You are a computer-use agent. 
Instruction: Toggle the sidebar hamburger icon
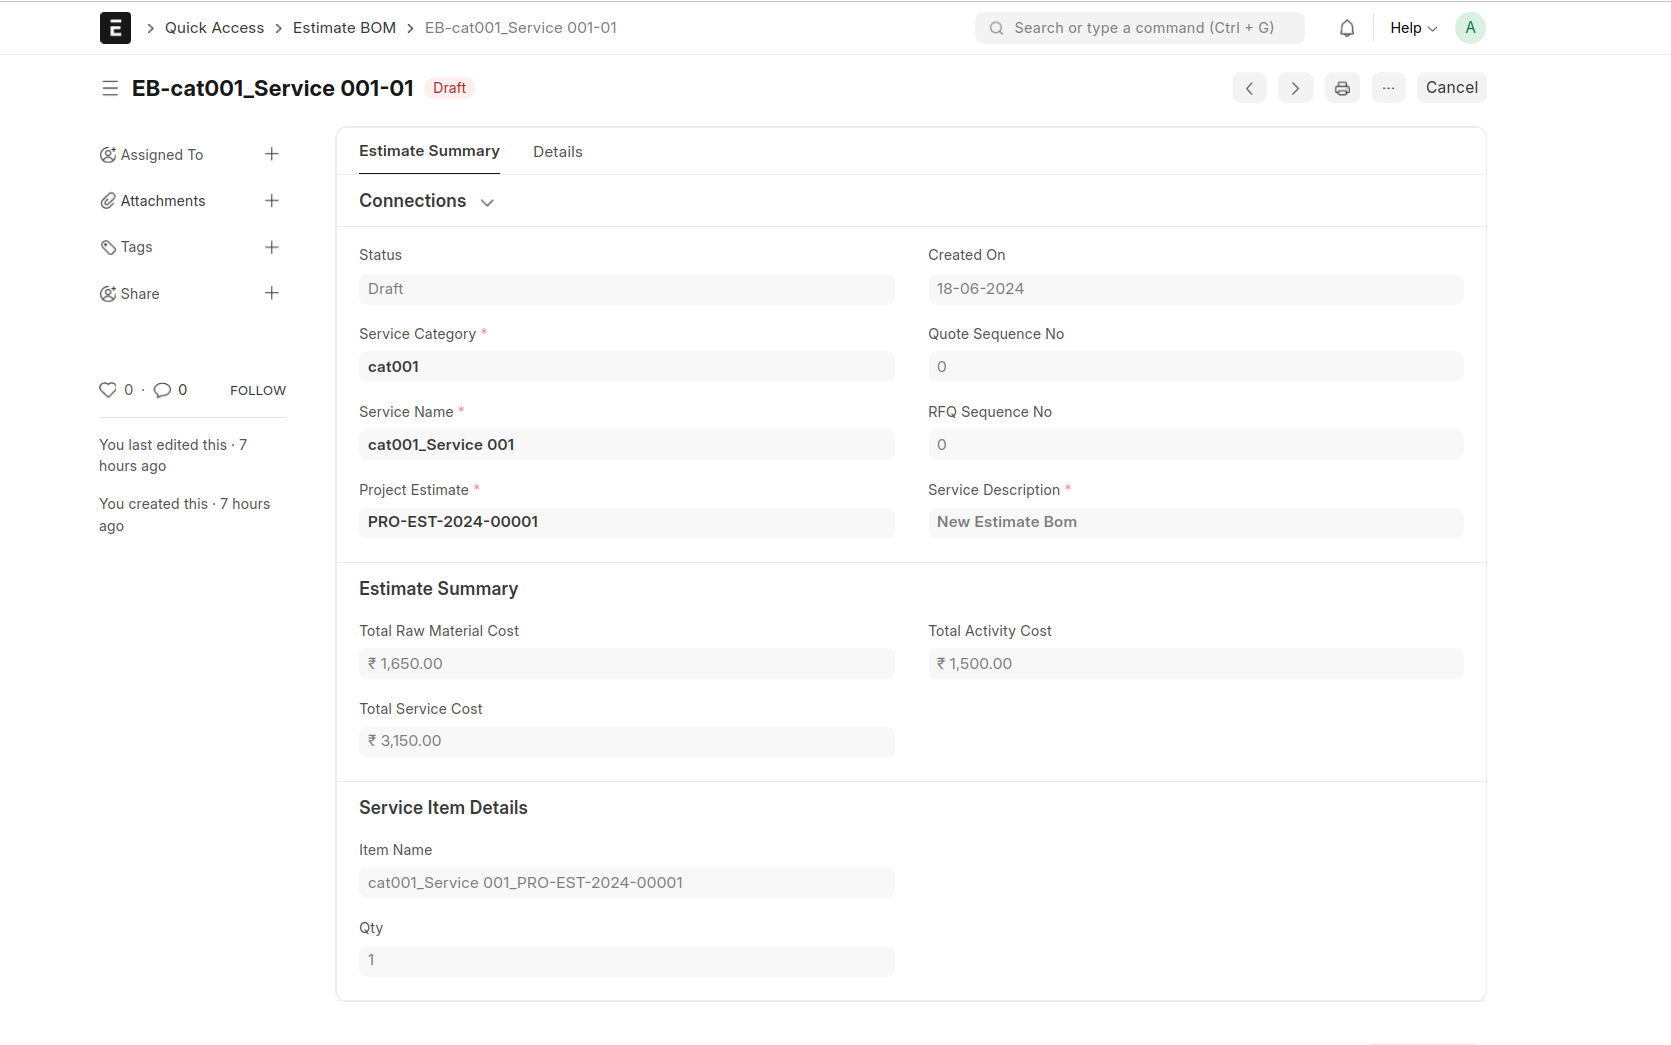(110, 88)
